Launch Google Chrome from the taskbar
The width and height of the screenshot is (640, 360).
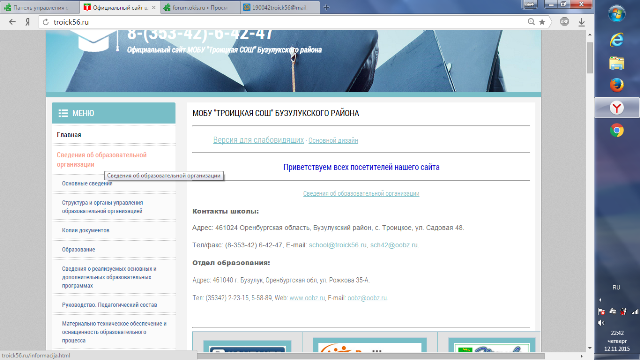(x=617, y=131)
